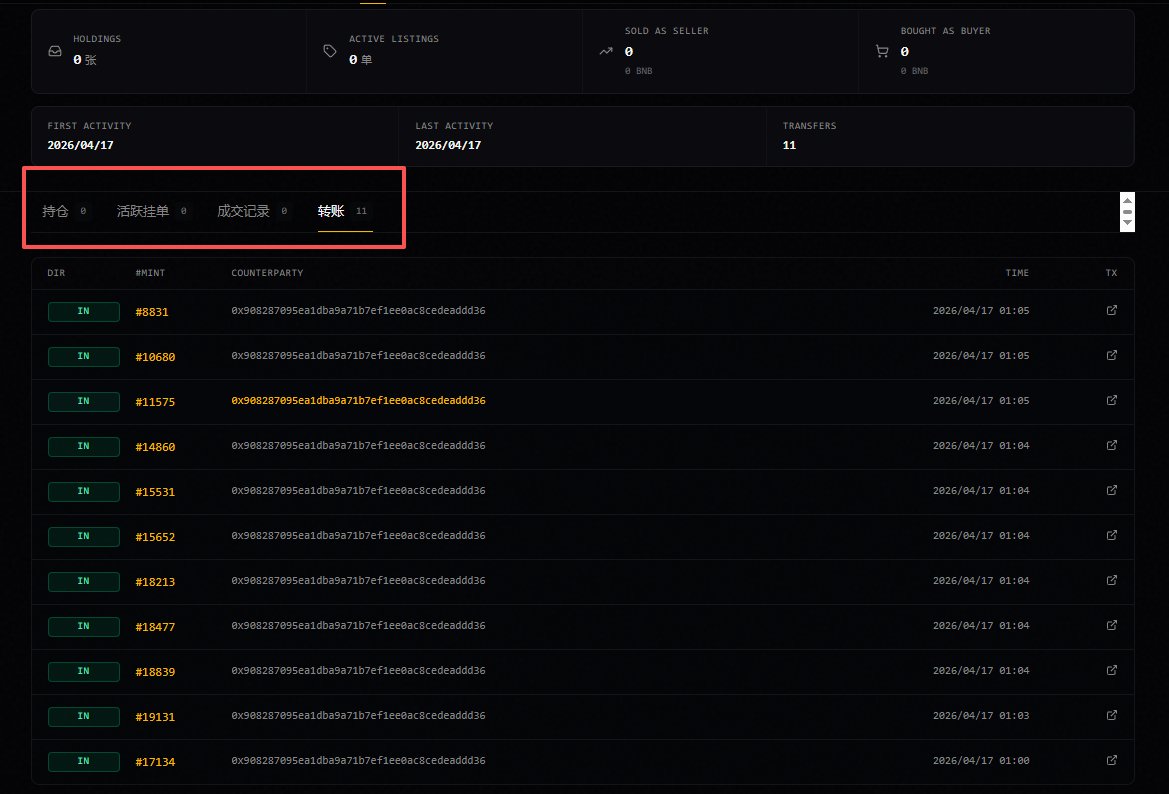Open transaction link for mint #14860

(1112, 445)
